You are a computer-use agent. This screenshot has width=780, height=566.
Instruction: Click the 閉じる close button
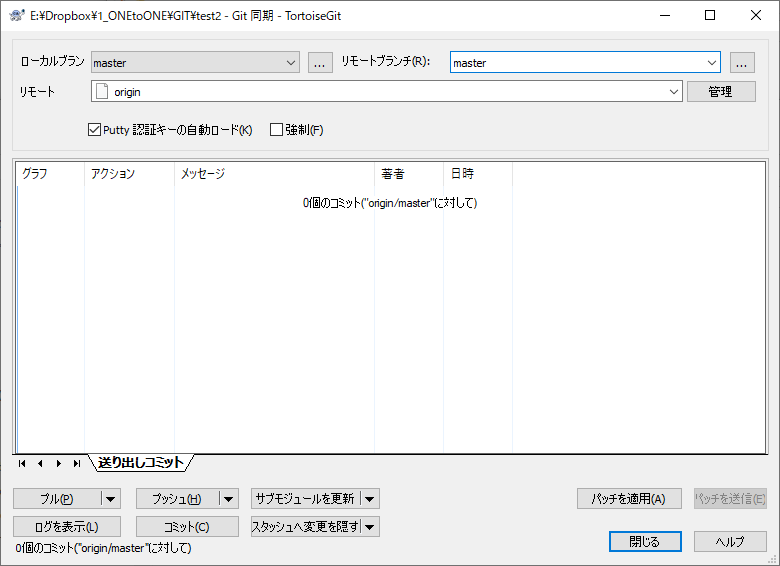point(645,542)
